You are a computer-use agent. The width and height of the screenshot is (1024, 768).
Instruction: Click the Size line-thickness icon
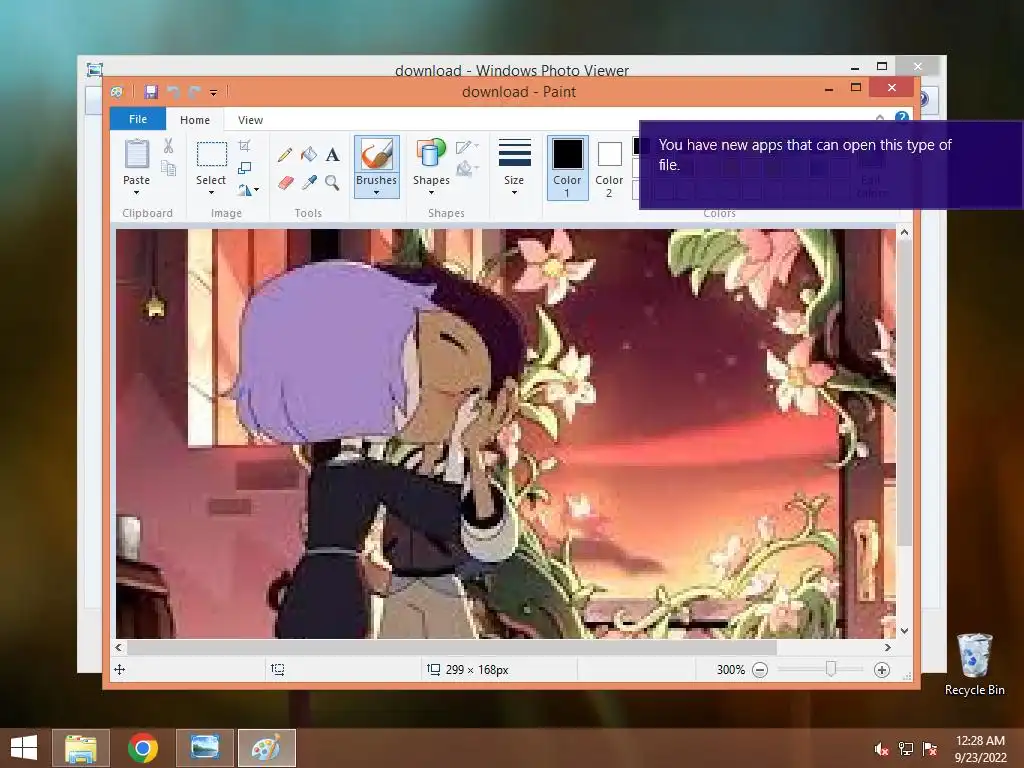click(x=515, y=153)
